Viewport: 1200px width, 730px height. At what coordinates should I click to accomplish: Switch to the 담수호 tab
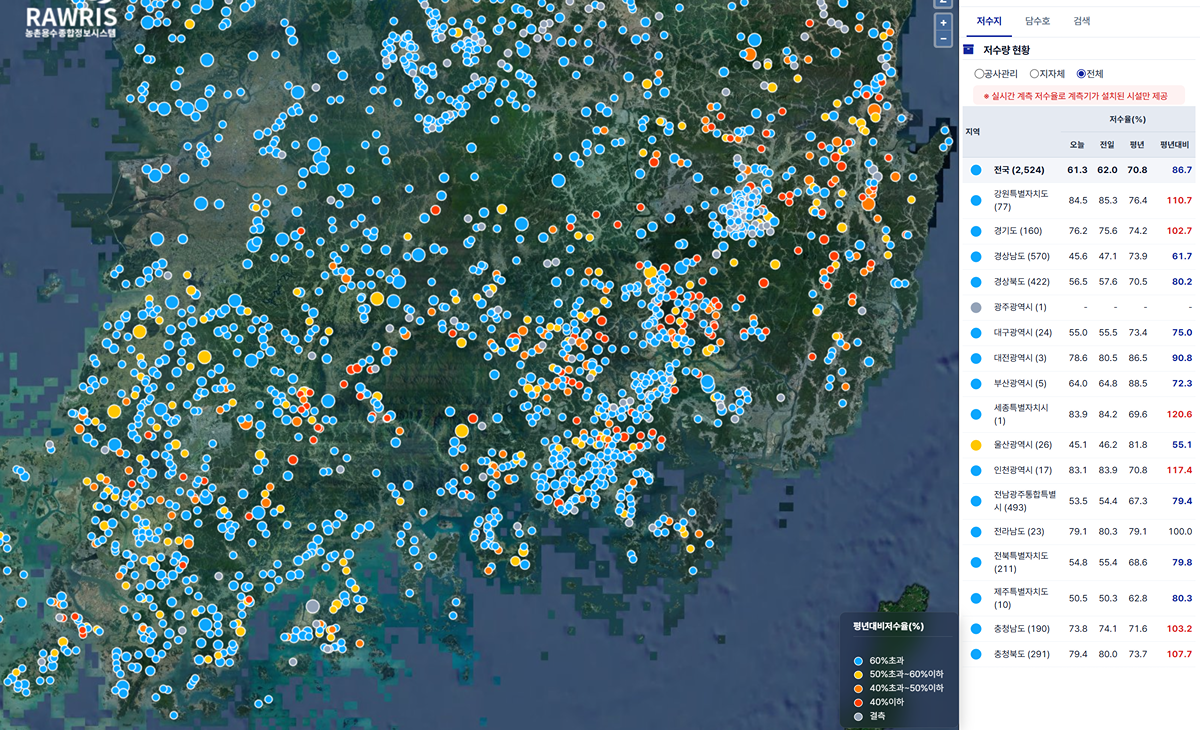tap(1037, 21)
